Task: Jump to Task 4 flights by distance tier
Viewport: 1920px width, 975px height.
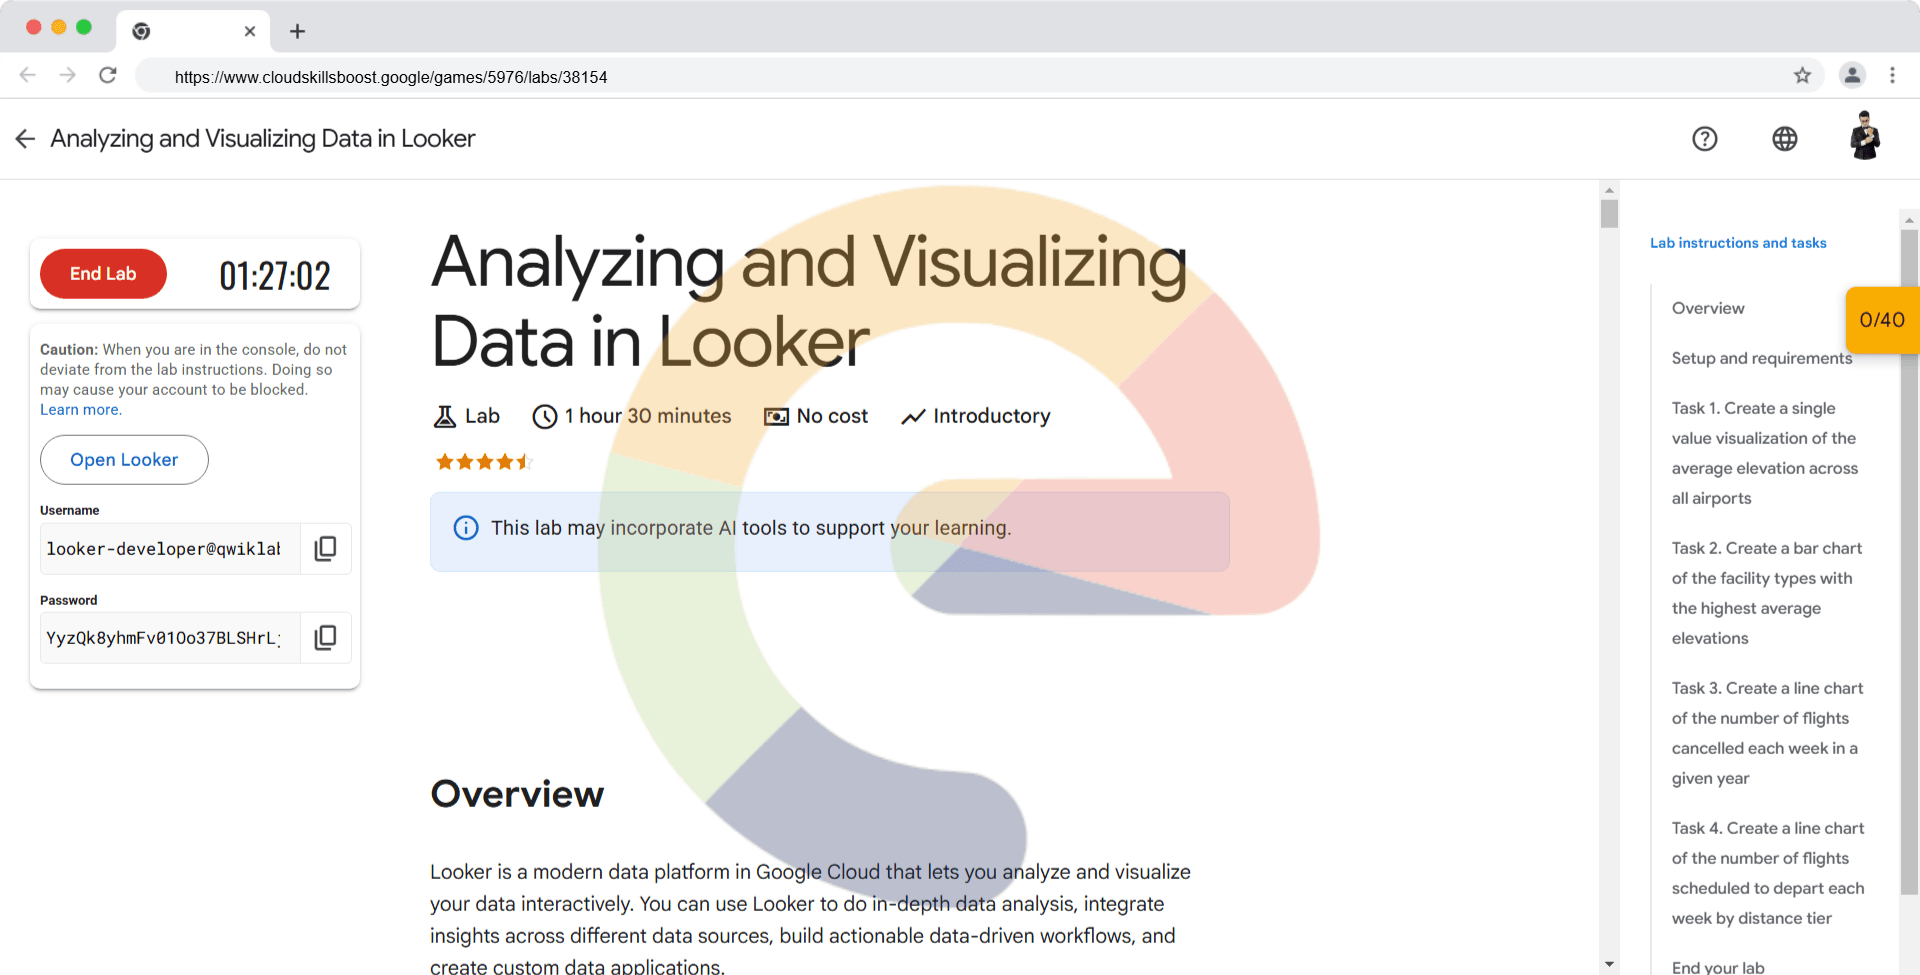Action: pos(1768,873)
